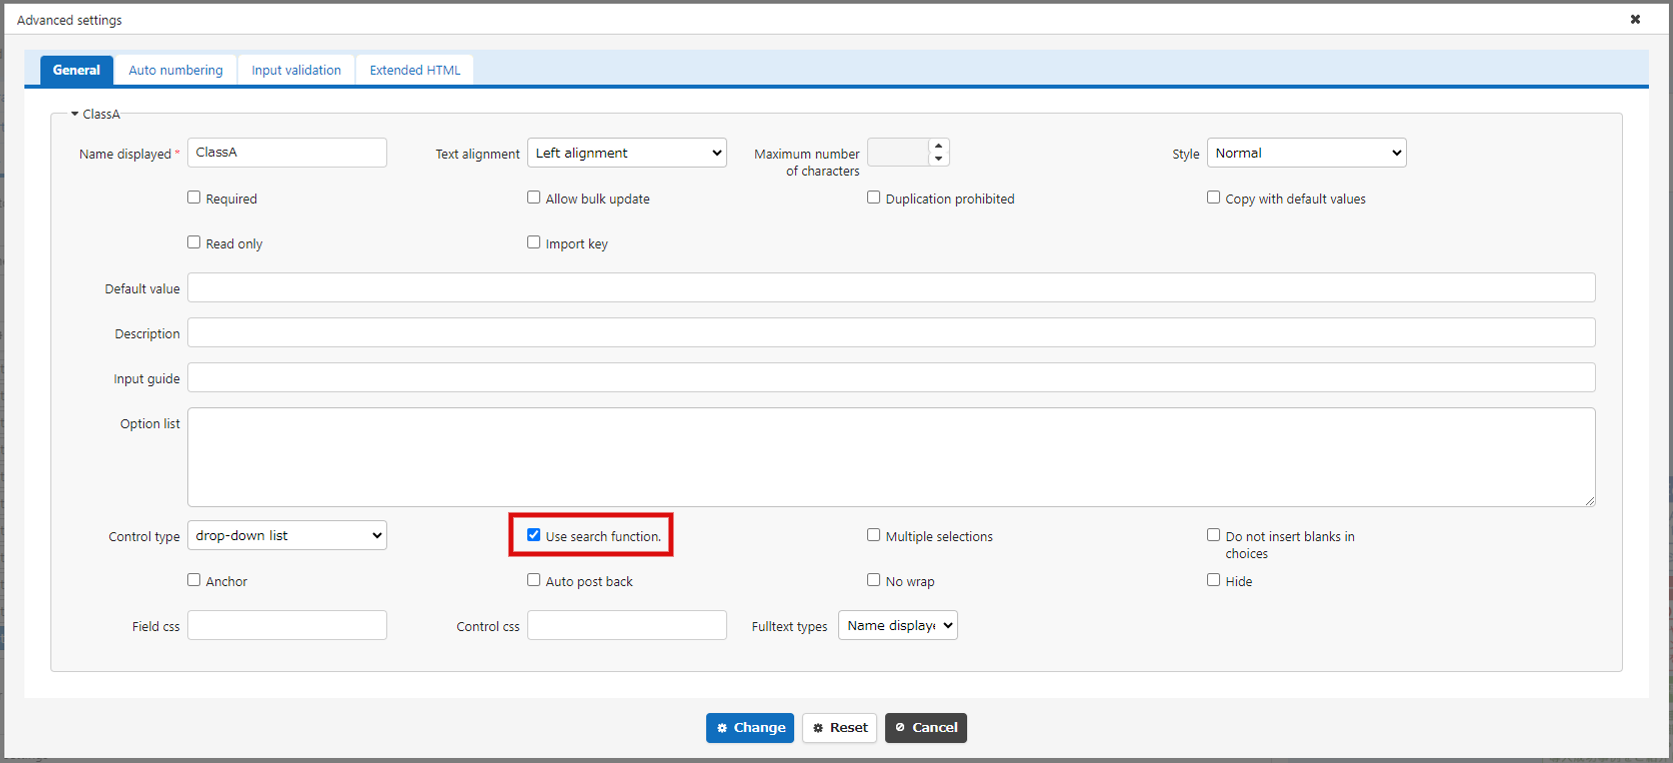The height and width of the screenshot is (763, 1673).
Task: Focus the Field css input
Action: pos(287,625)
